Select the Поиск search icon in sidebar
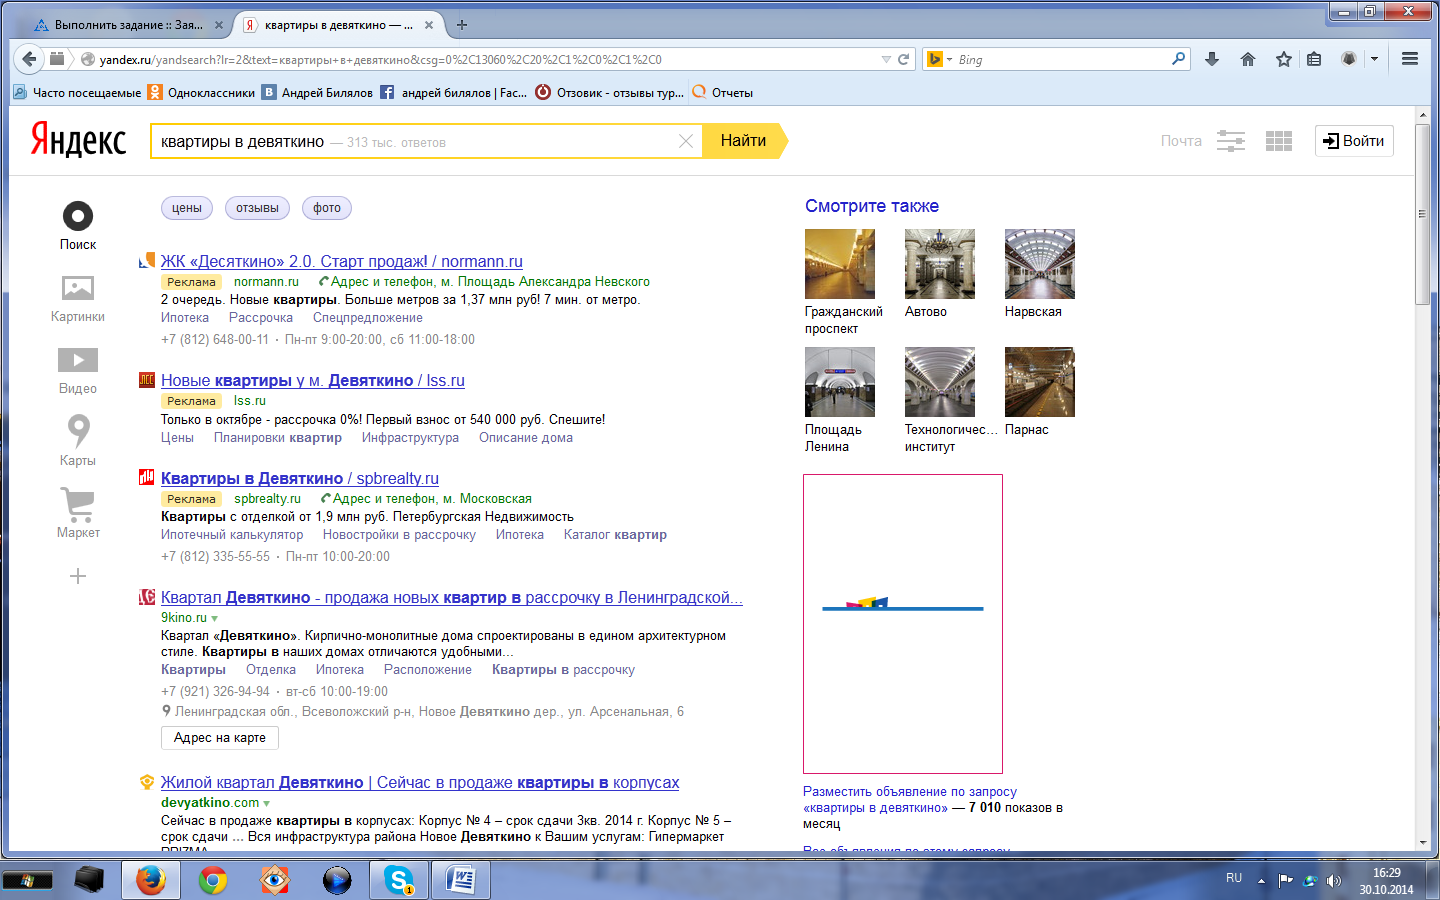This screenshot has width=1440, height=900. pos(78,226)
